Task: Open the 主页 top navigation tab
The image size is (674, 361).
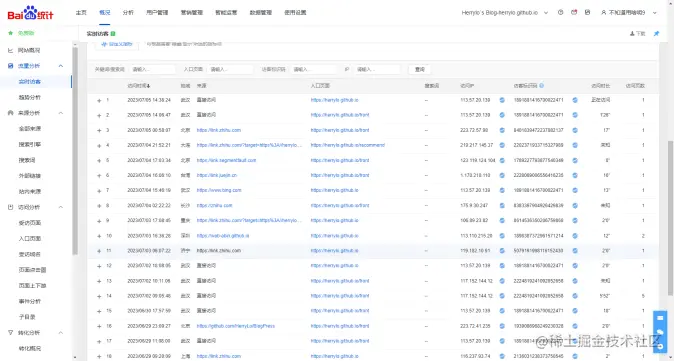Action: (x=81, y=13)
